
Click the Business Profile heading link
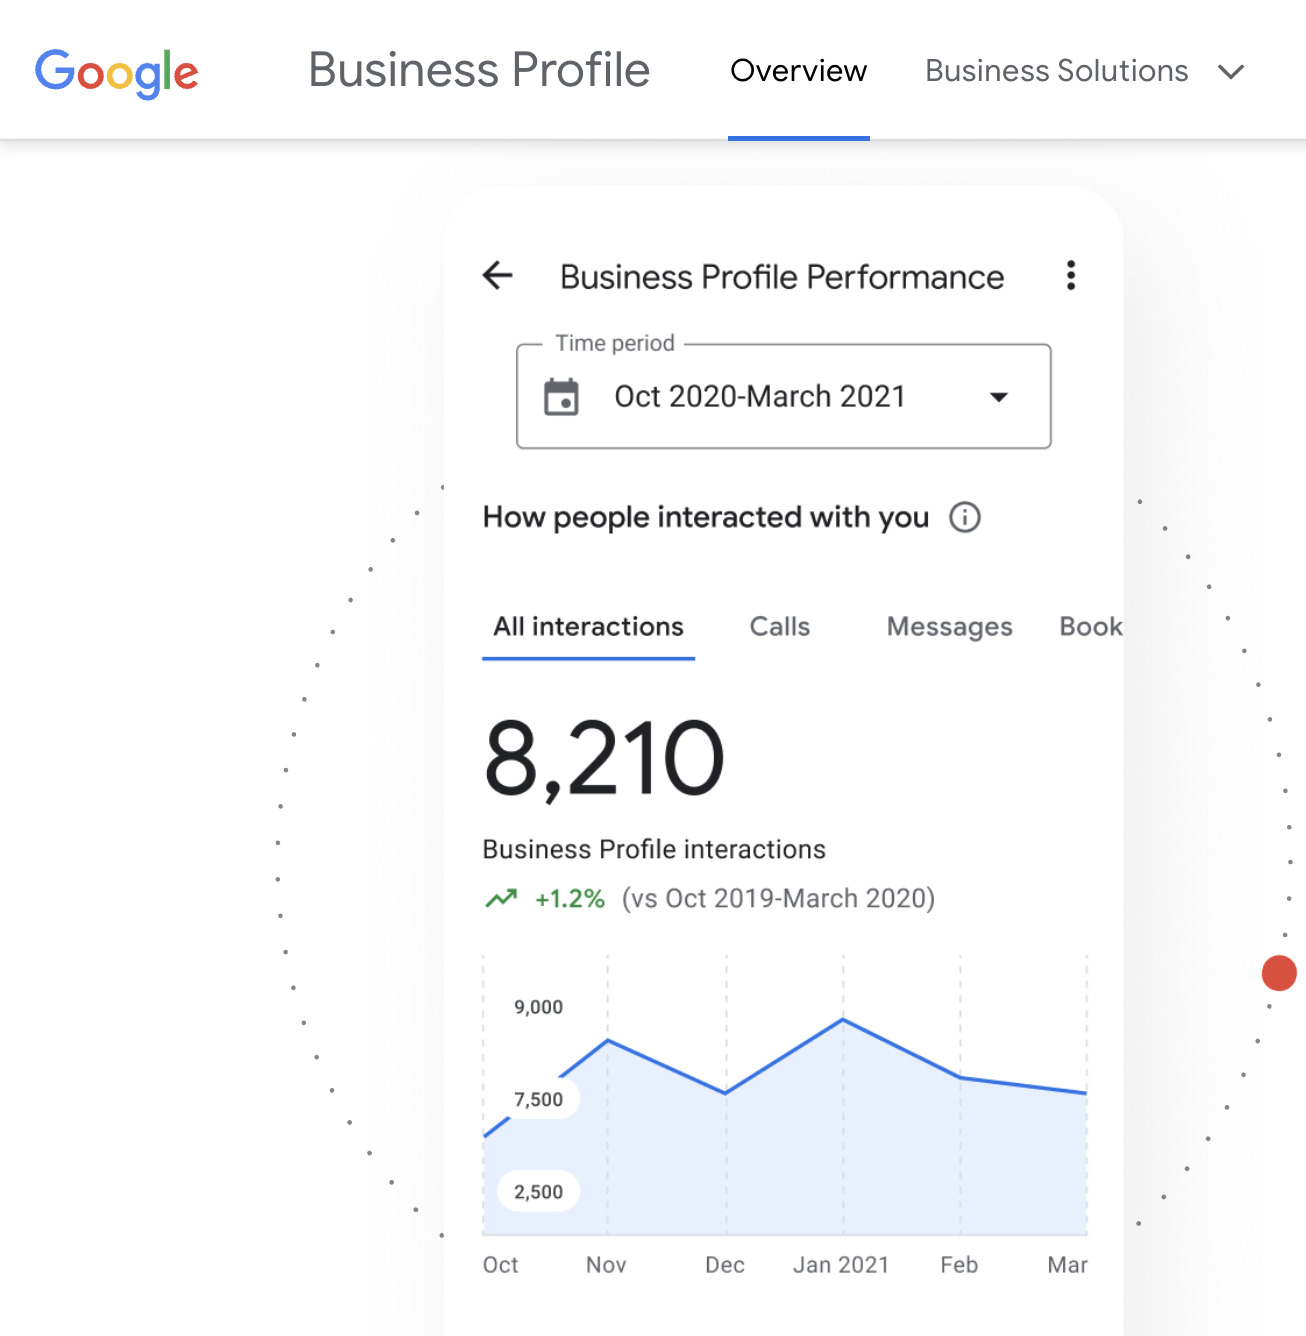(x=479, y=69)
